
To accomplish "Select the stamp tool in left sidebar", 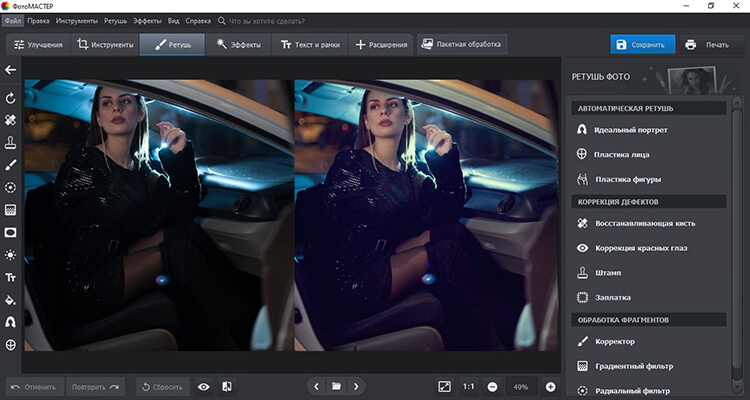I will pos(11,142).
